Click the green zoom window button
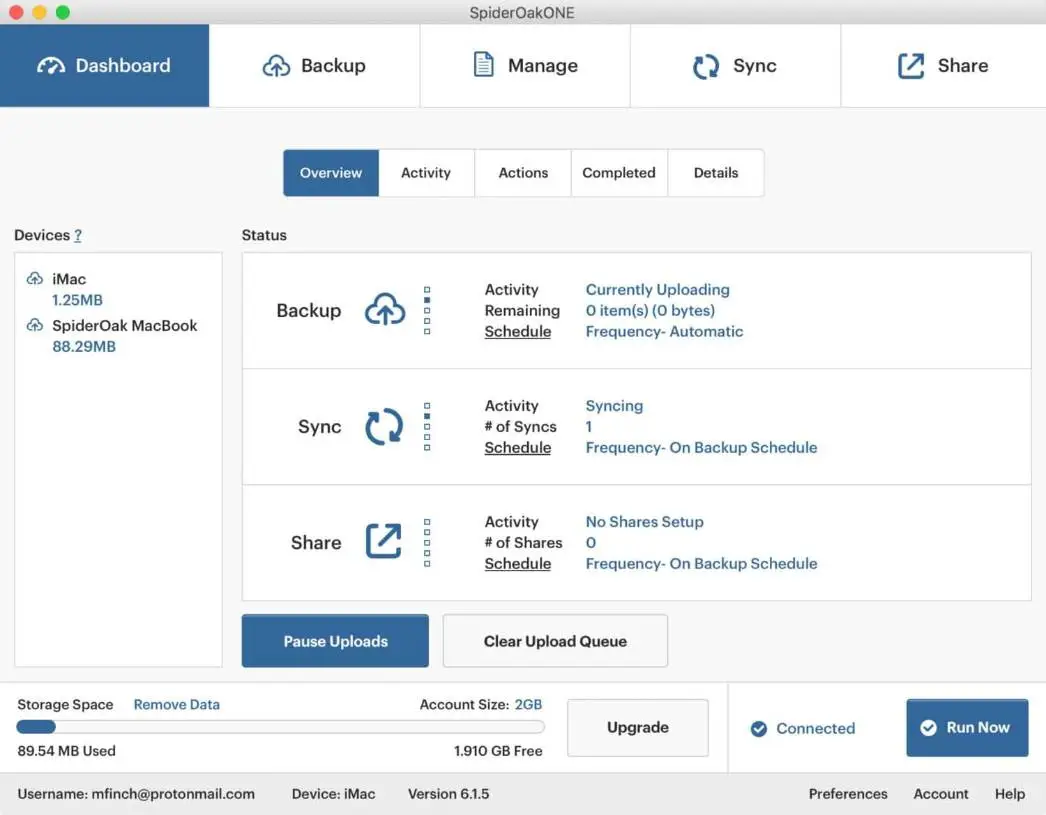The image size is (1046, 815). pos(63,12)
